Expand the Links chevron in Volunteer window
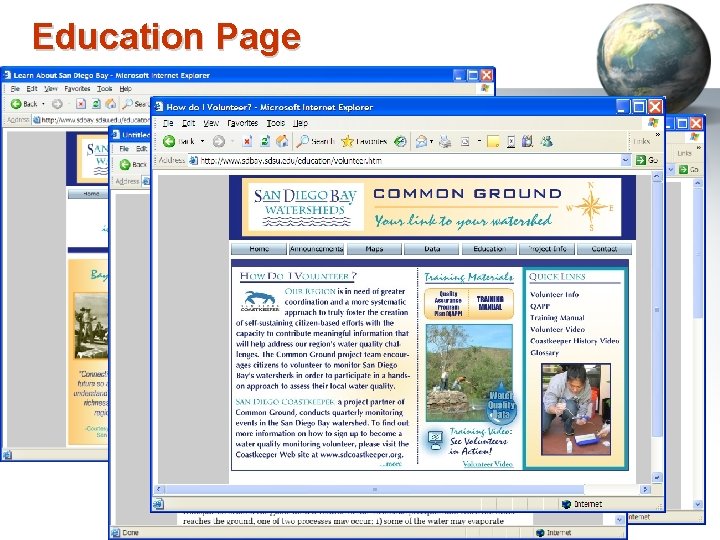 [x=658, y=135]
